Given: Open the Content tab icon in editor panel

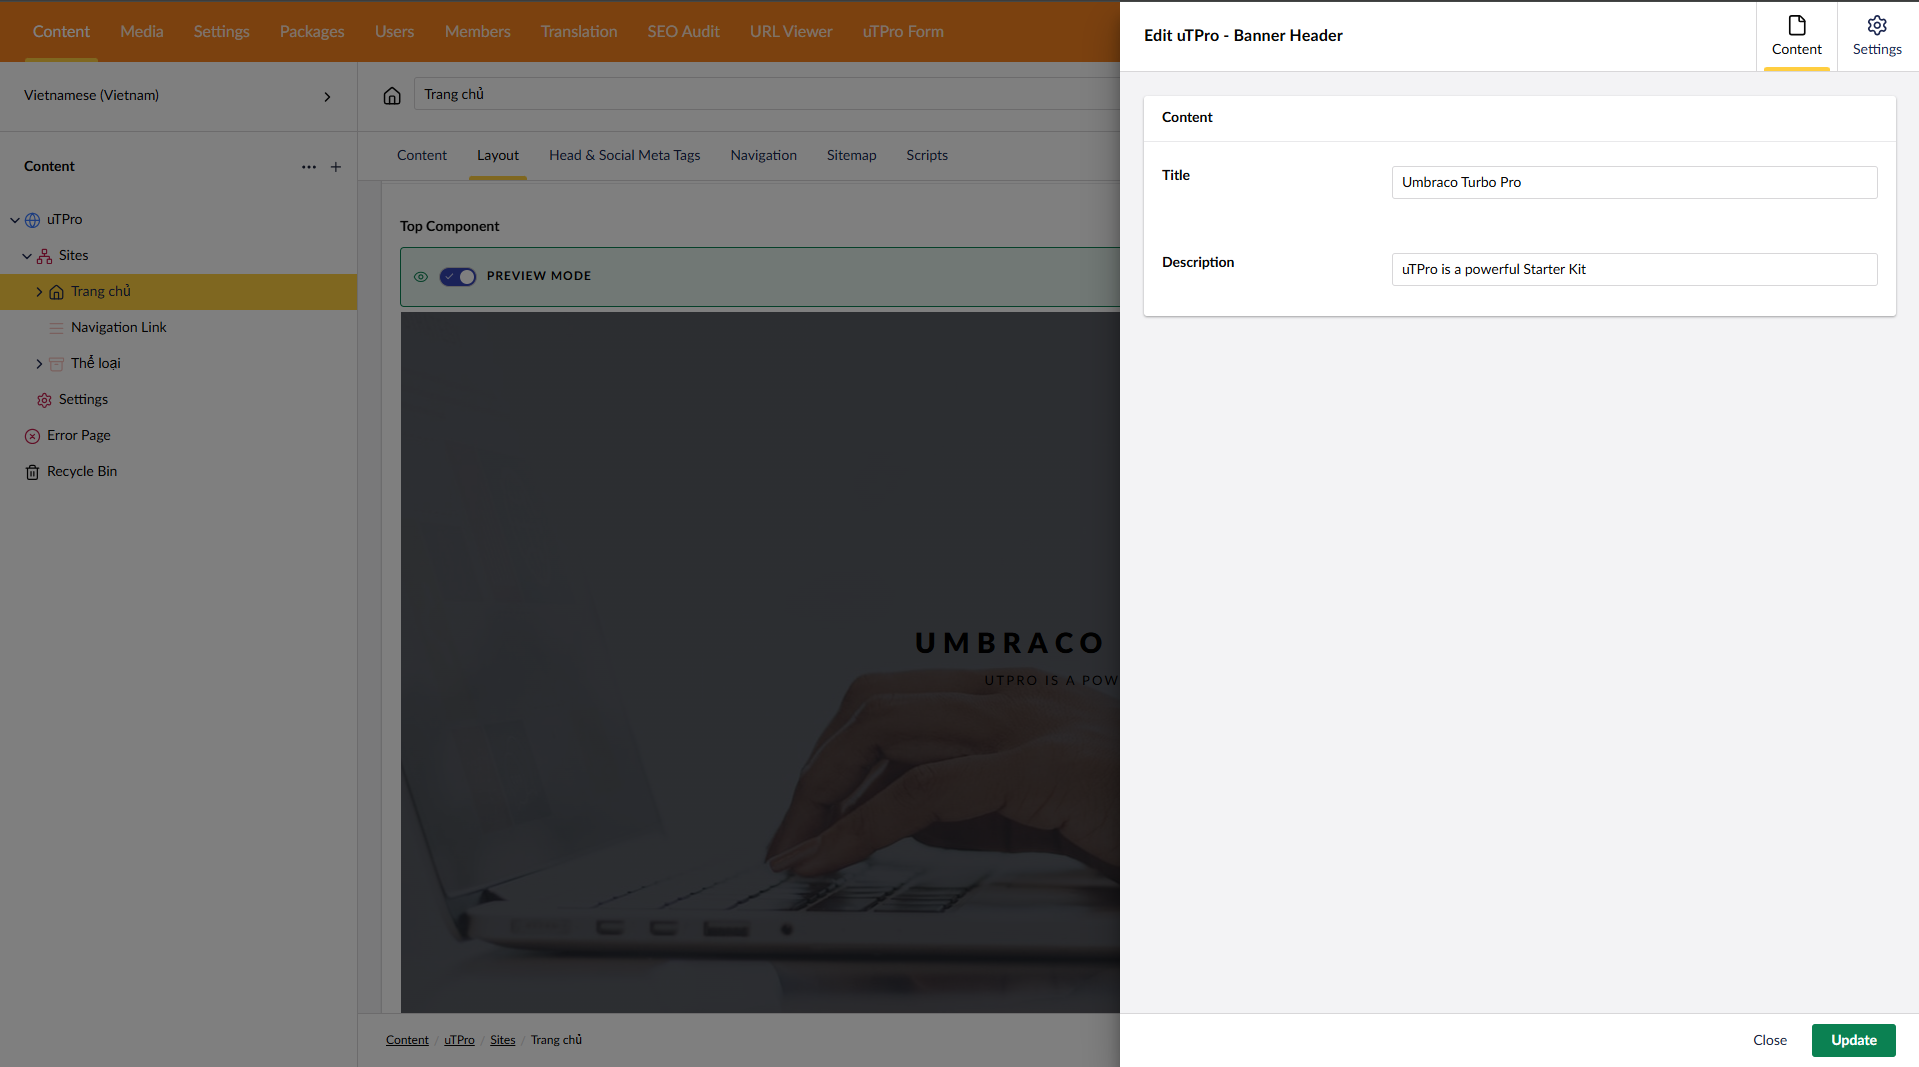Looking at the screenshot, I should click(x=1796, y=36).
